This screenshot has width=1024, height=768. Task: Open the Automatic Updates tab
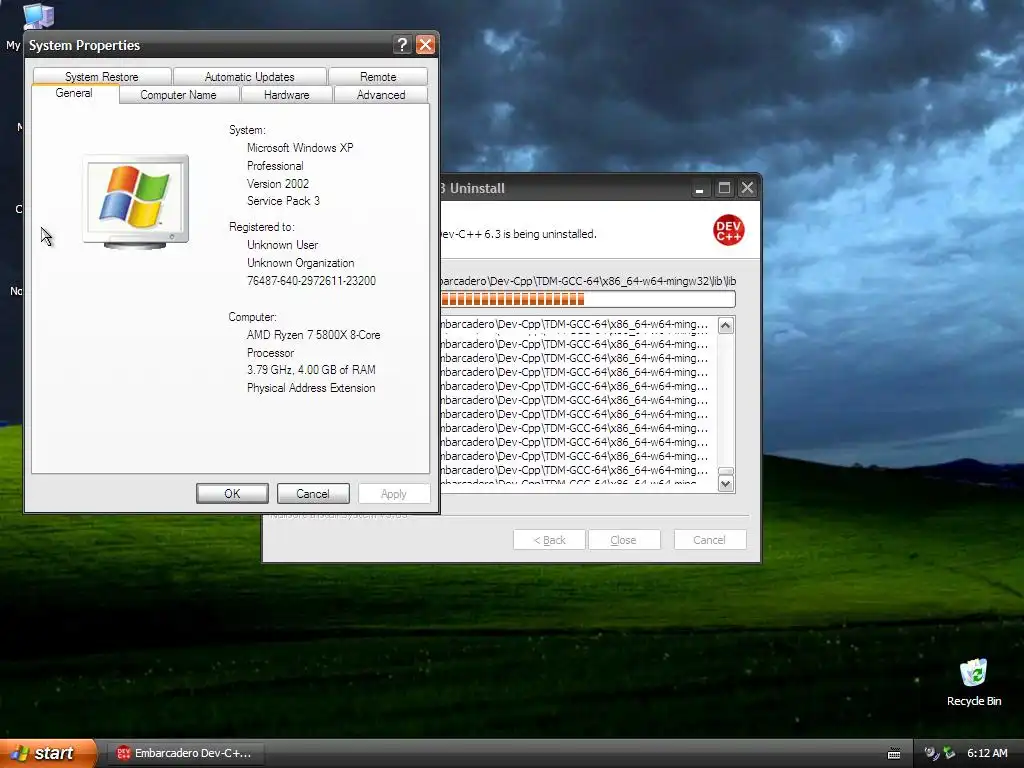249,76
